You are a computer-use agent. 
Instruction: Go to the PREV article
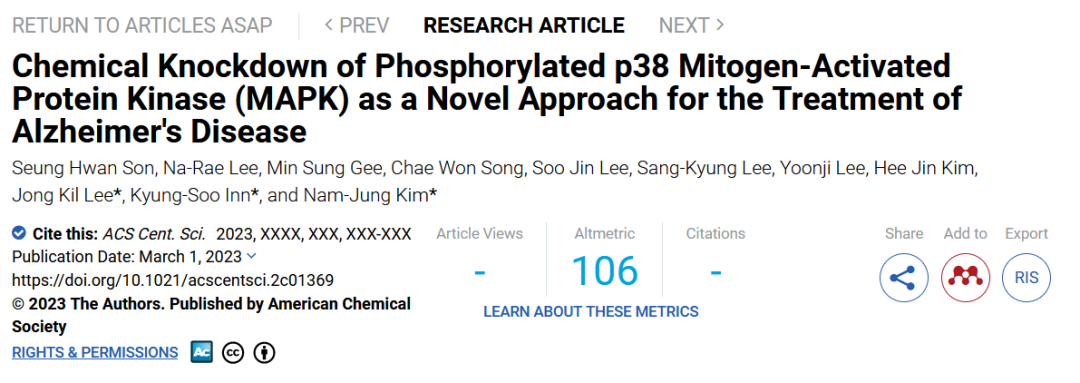pos(357,26)
